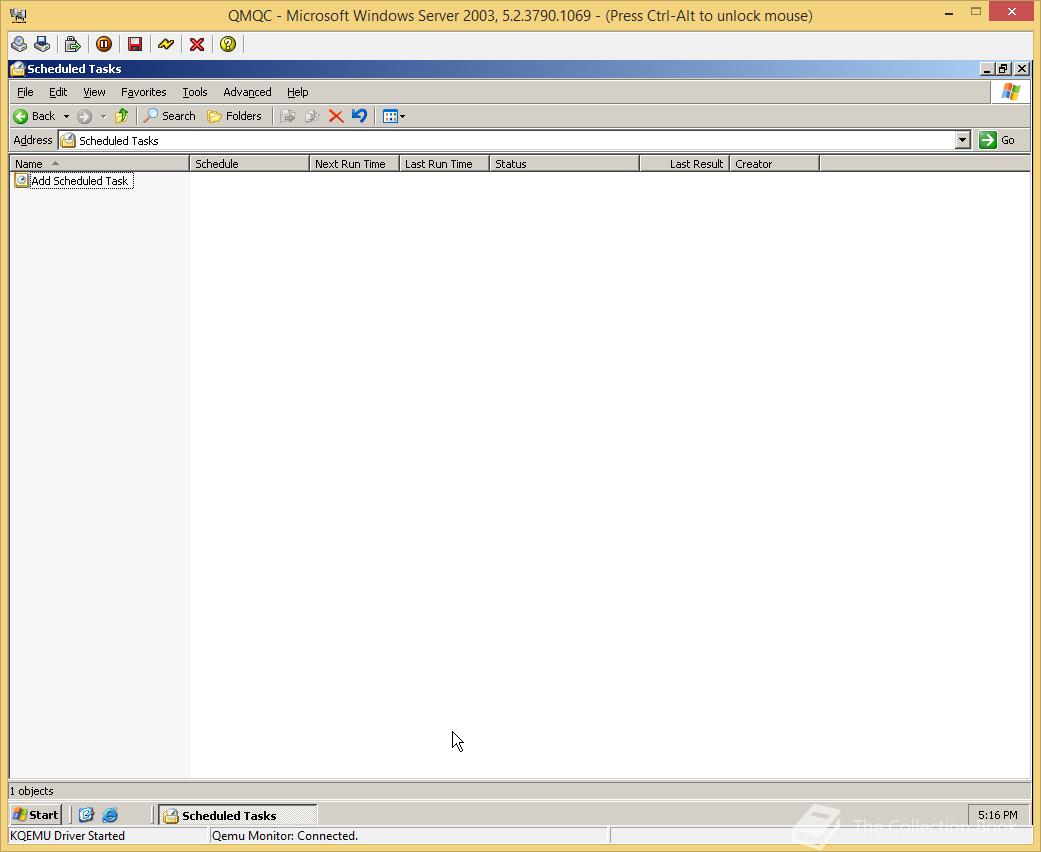
Task: Click the QMQC export icon with green arrow
Action: [72, 44]
